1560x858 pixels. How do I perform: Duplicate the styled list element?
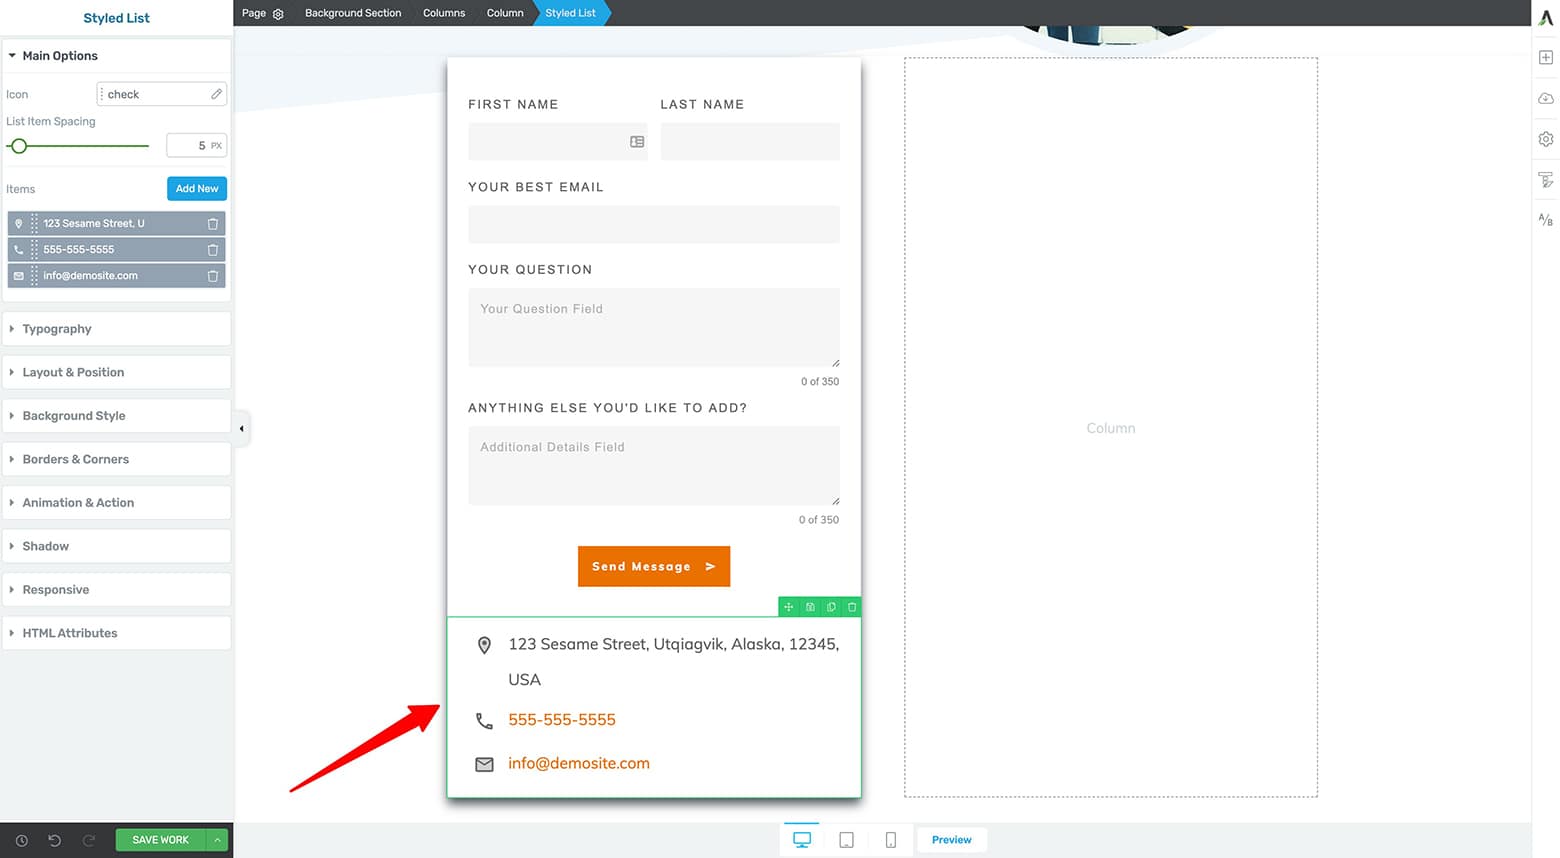tap(831, 607)
